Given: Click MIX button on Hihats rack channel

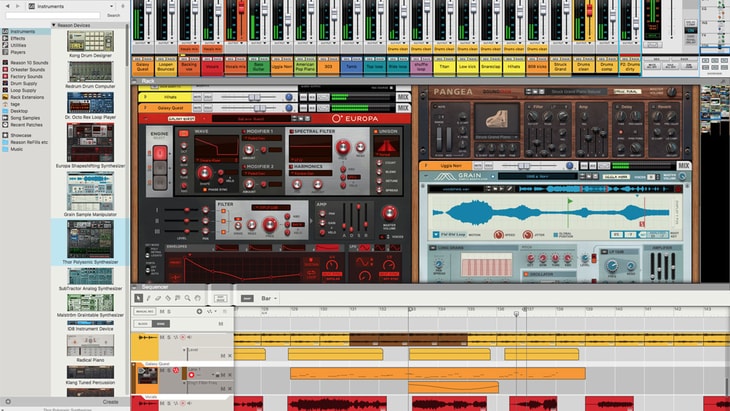Looking at the screenshot, I should pyautogui.click(x=403, y=97).
